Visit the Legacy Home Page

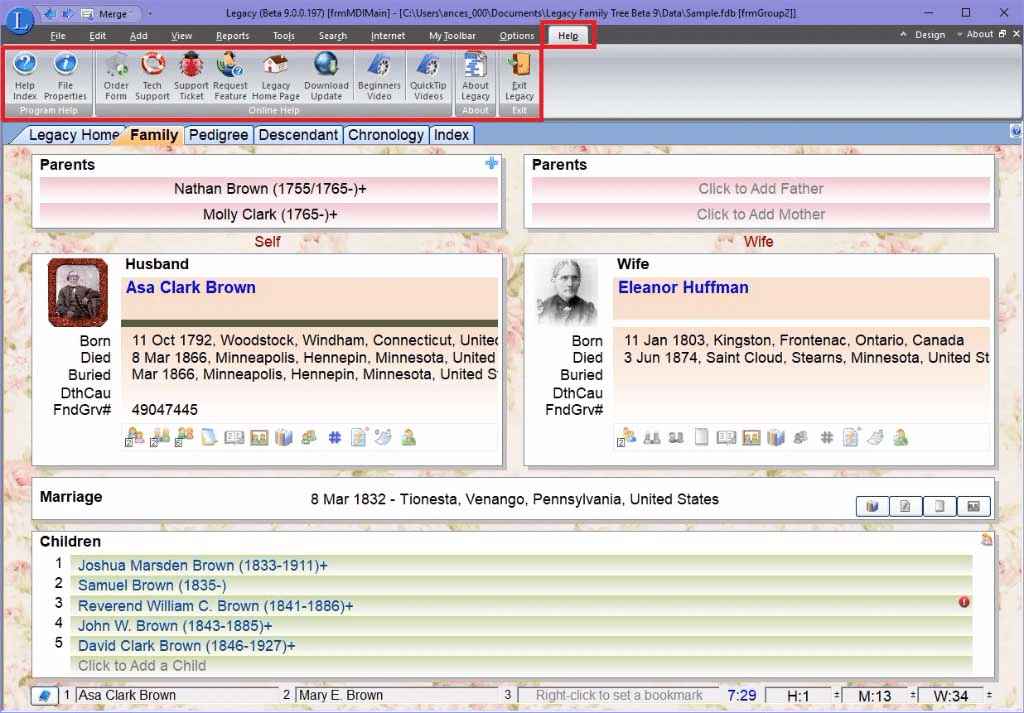tap(276, 76)
